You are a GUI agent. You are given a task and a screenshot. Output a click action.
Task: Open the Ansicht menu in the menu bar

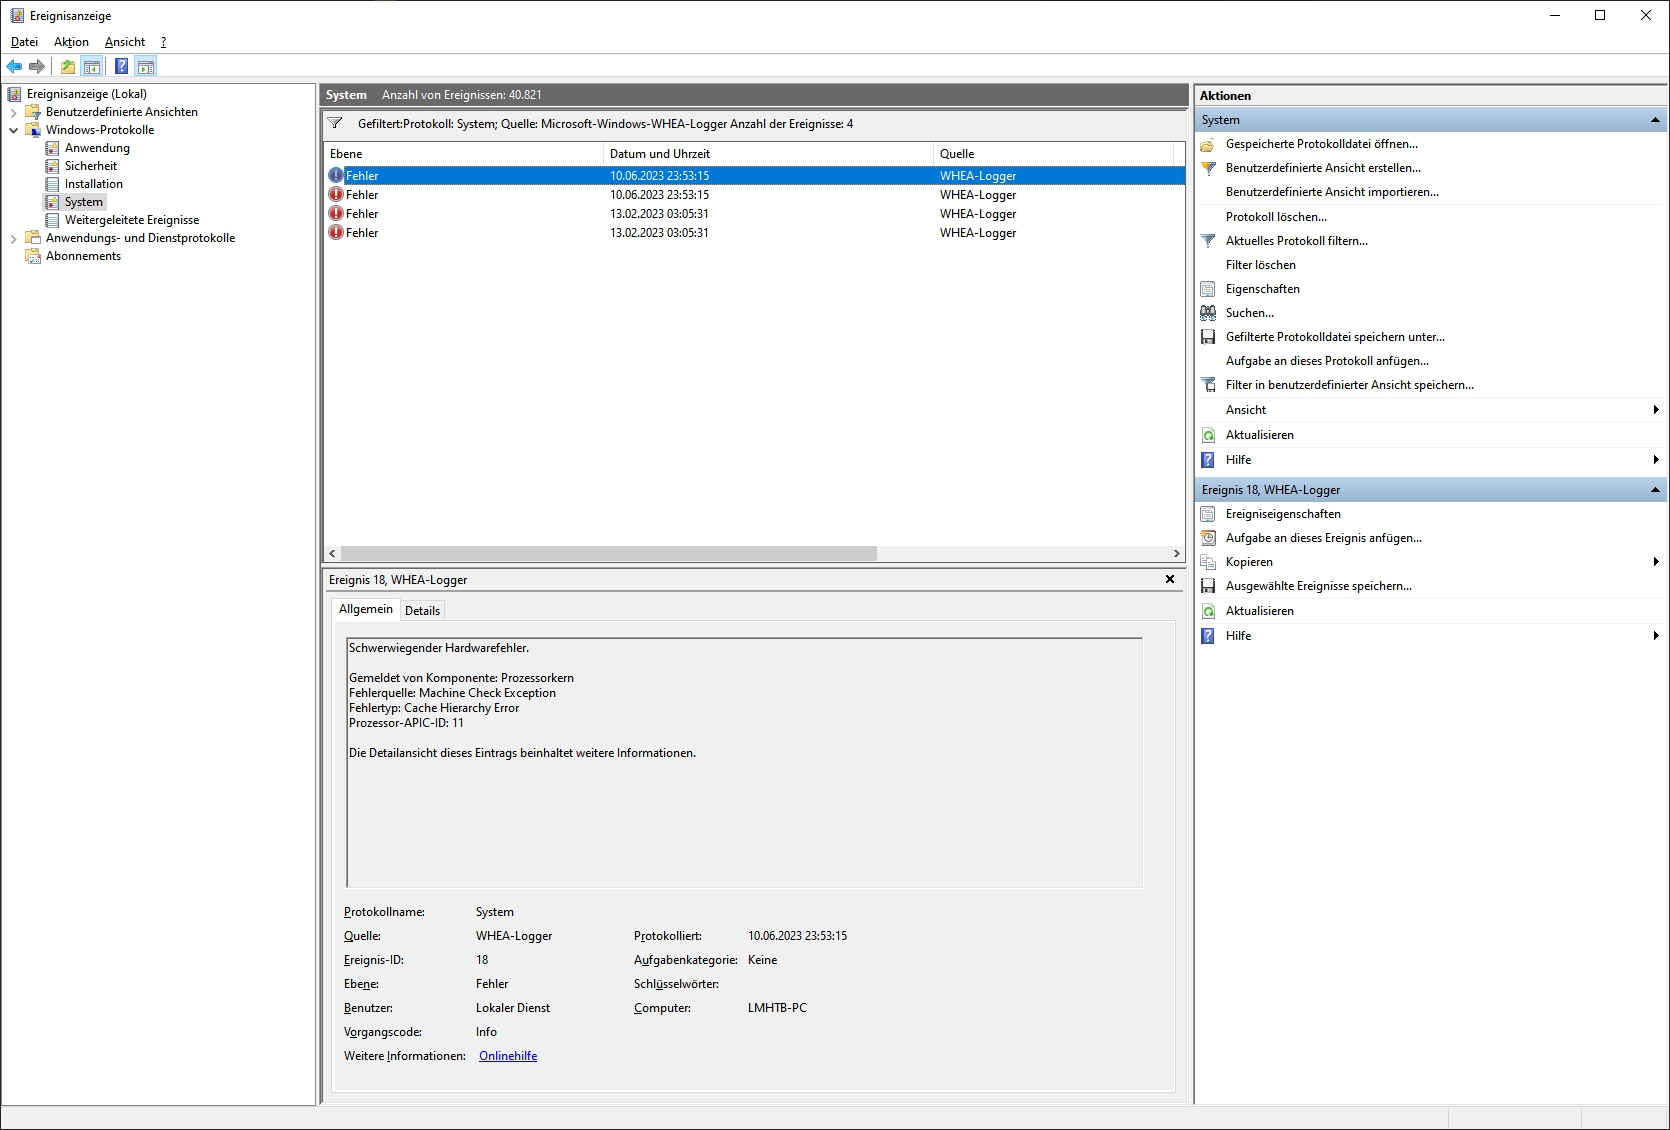(125, 42)
